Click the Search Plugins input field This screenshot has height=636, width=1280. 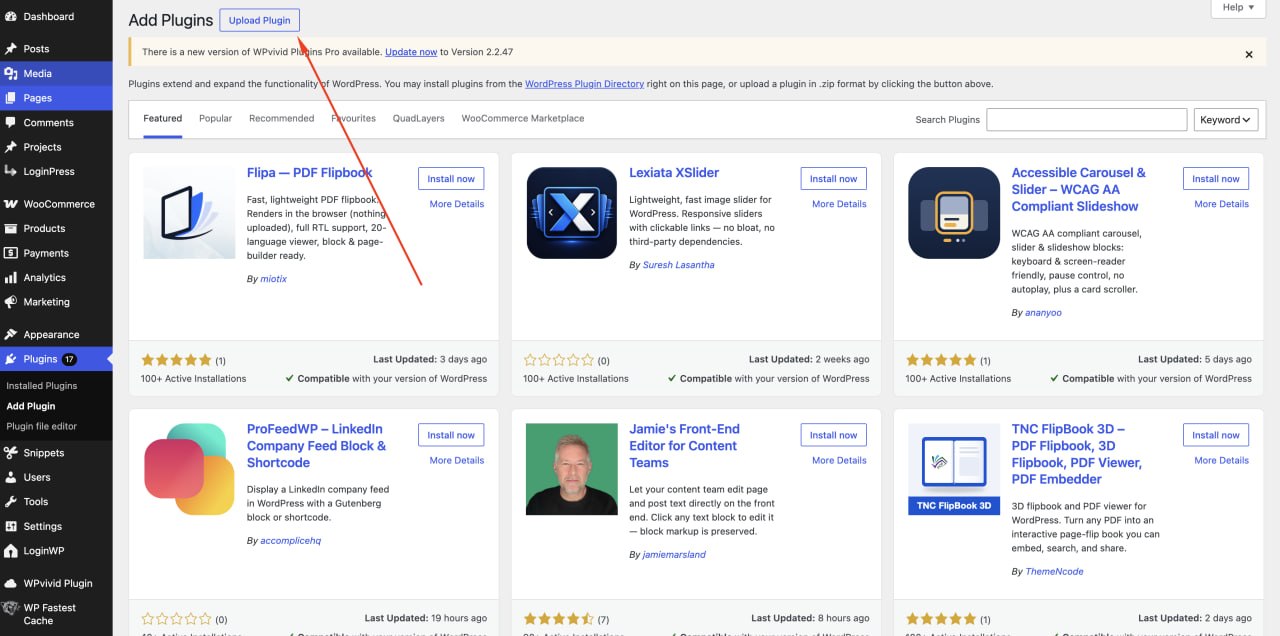(1086, 120)
